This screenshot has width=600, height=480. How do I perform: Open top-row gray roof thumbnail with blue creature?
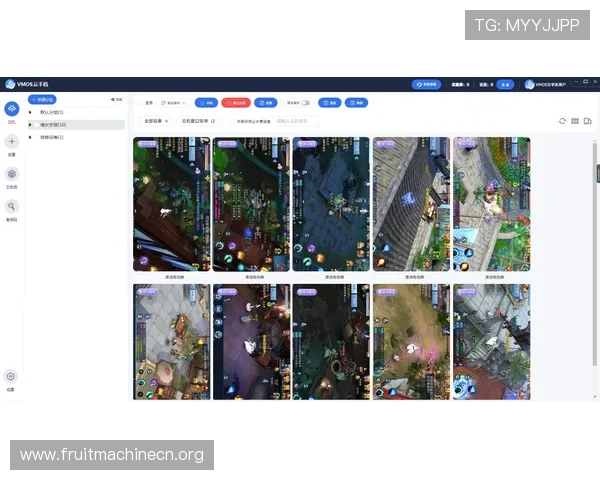411,204
